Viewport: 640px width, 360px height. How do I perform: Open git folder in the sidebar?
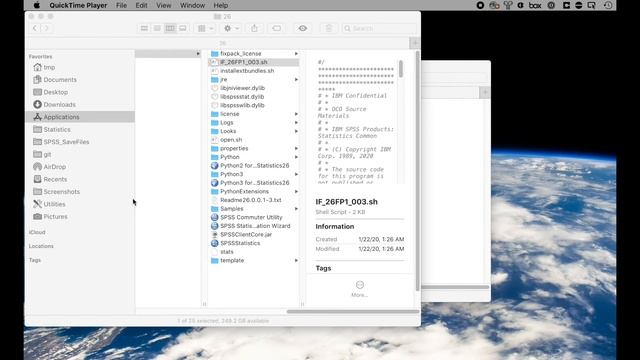tap(47, 154)
